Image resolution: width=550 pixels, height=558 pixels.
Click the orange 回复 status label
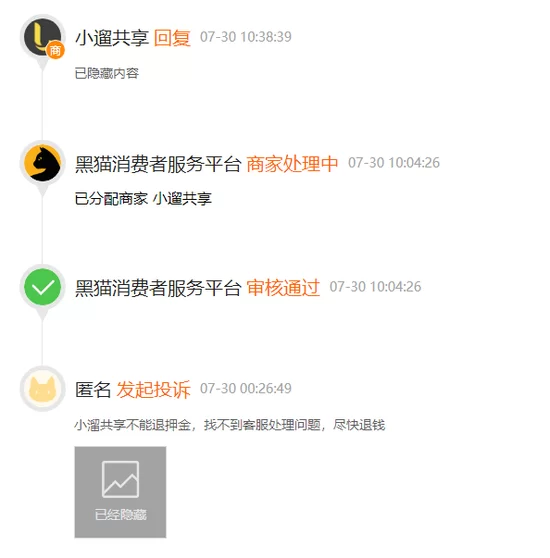tap(172, 38)
